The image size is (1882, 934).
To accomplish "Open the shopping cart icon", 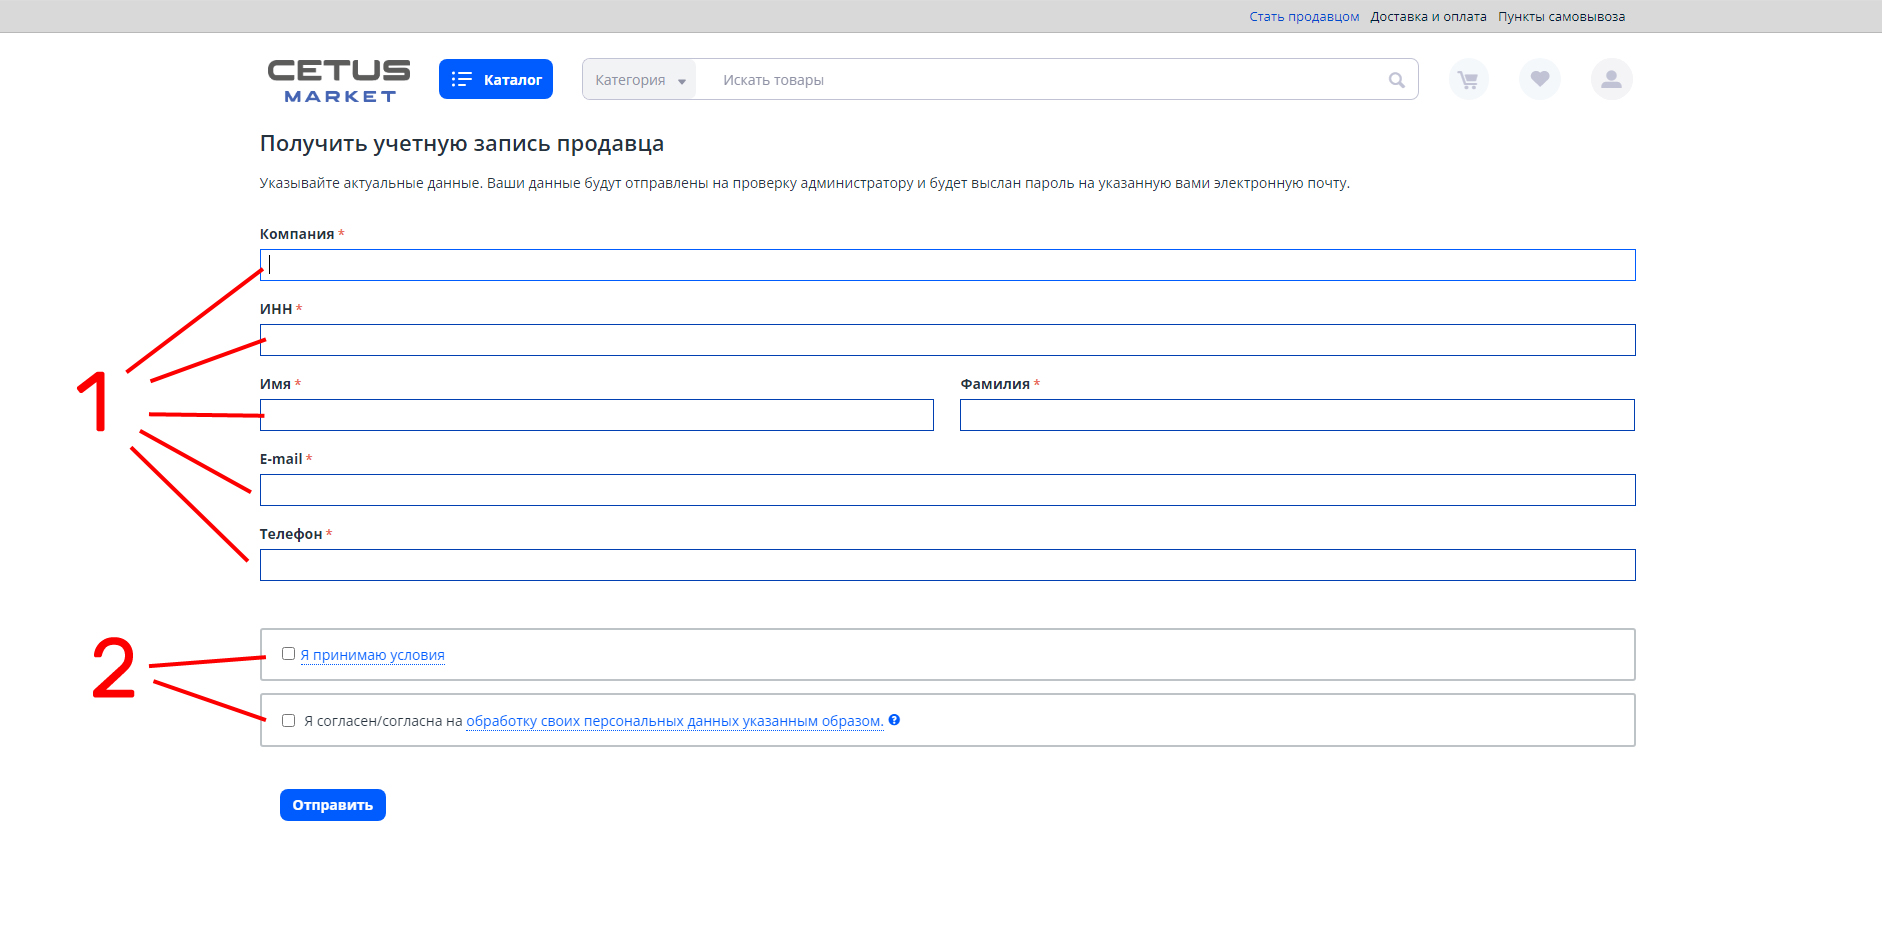I will [x=1468, y=80].
